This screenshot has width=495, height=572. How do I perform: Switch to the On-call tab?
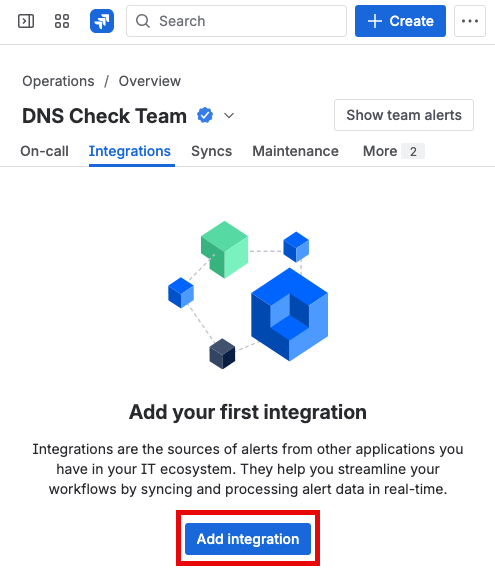(44, 151)
